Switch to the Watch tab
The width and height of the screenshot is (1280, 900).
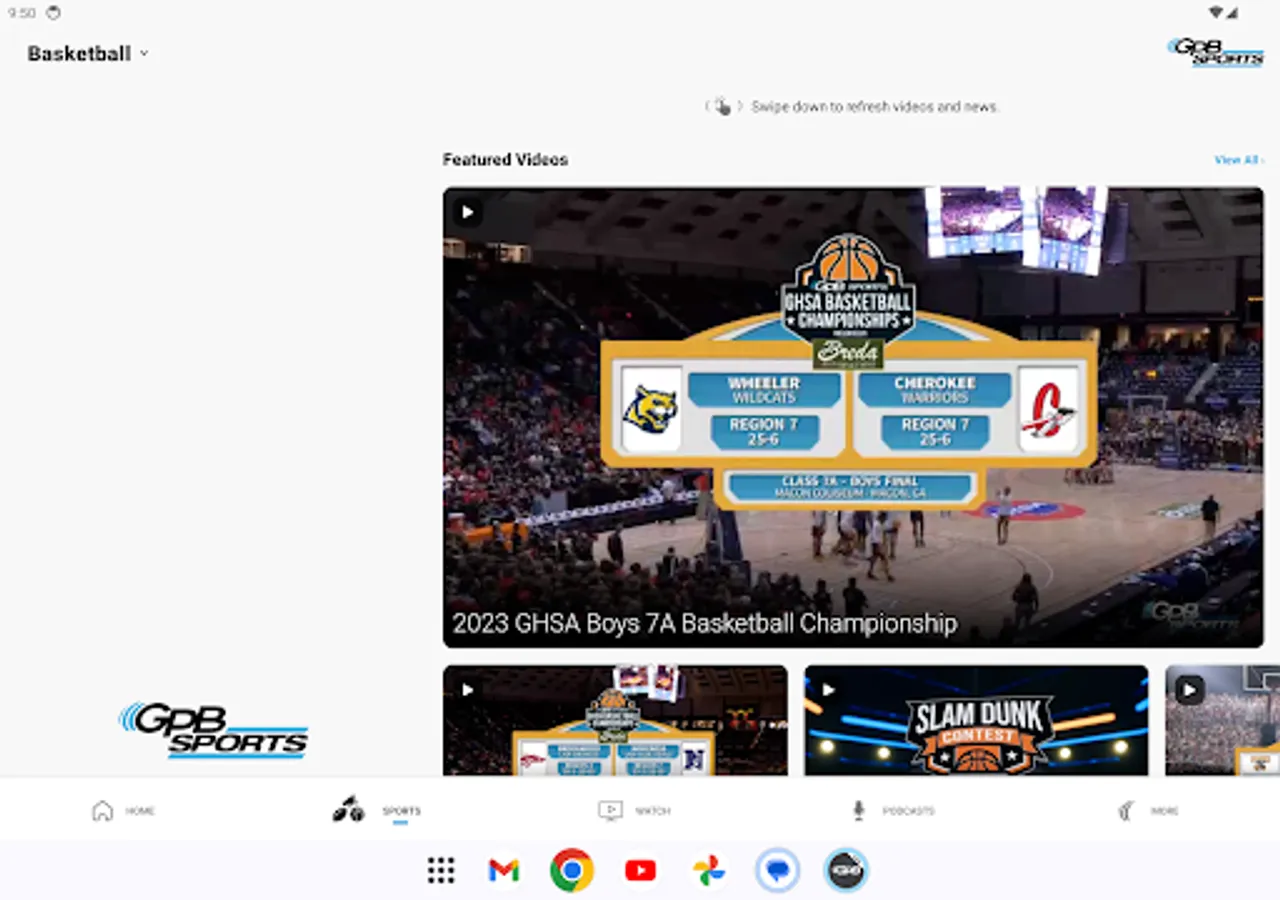(x=634, y=811)
